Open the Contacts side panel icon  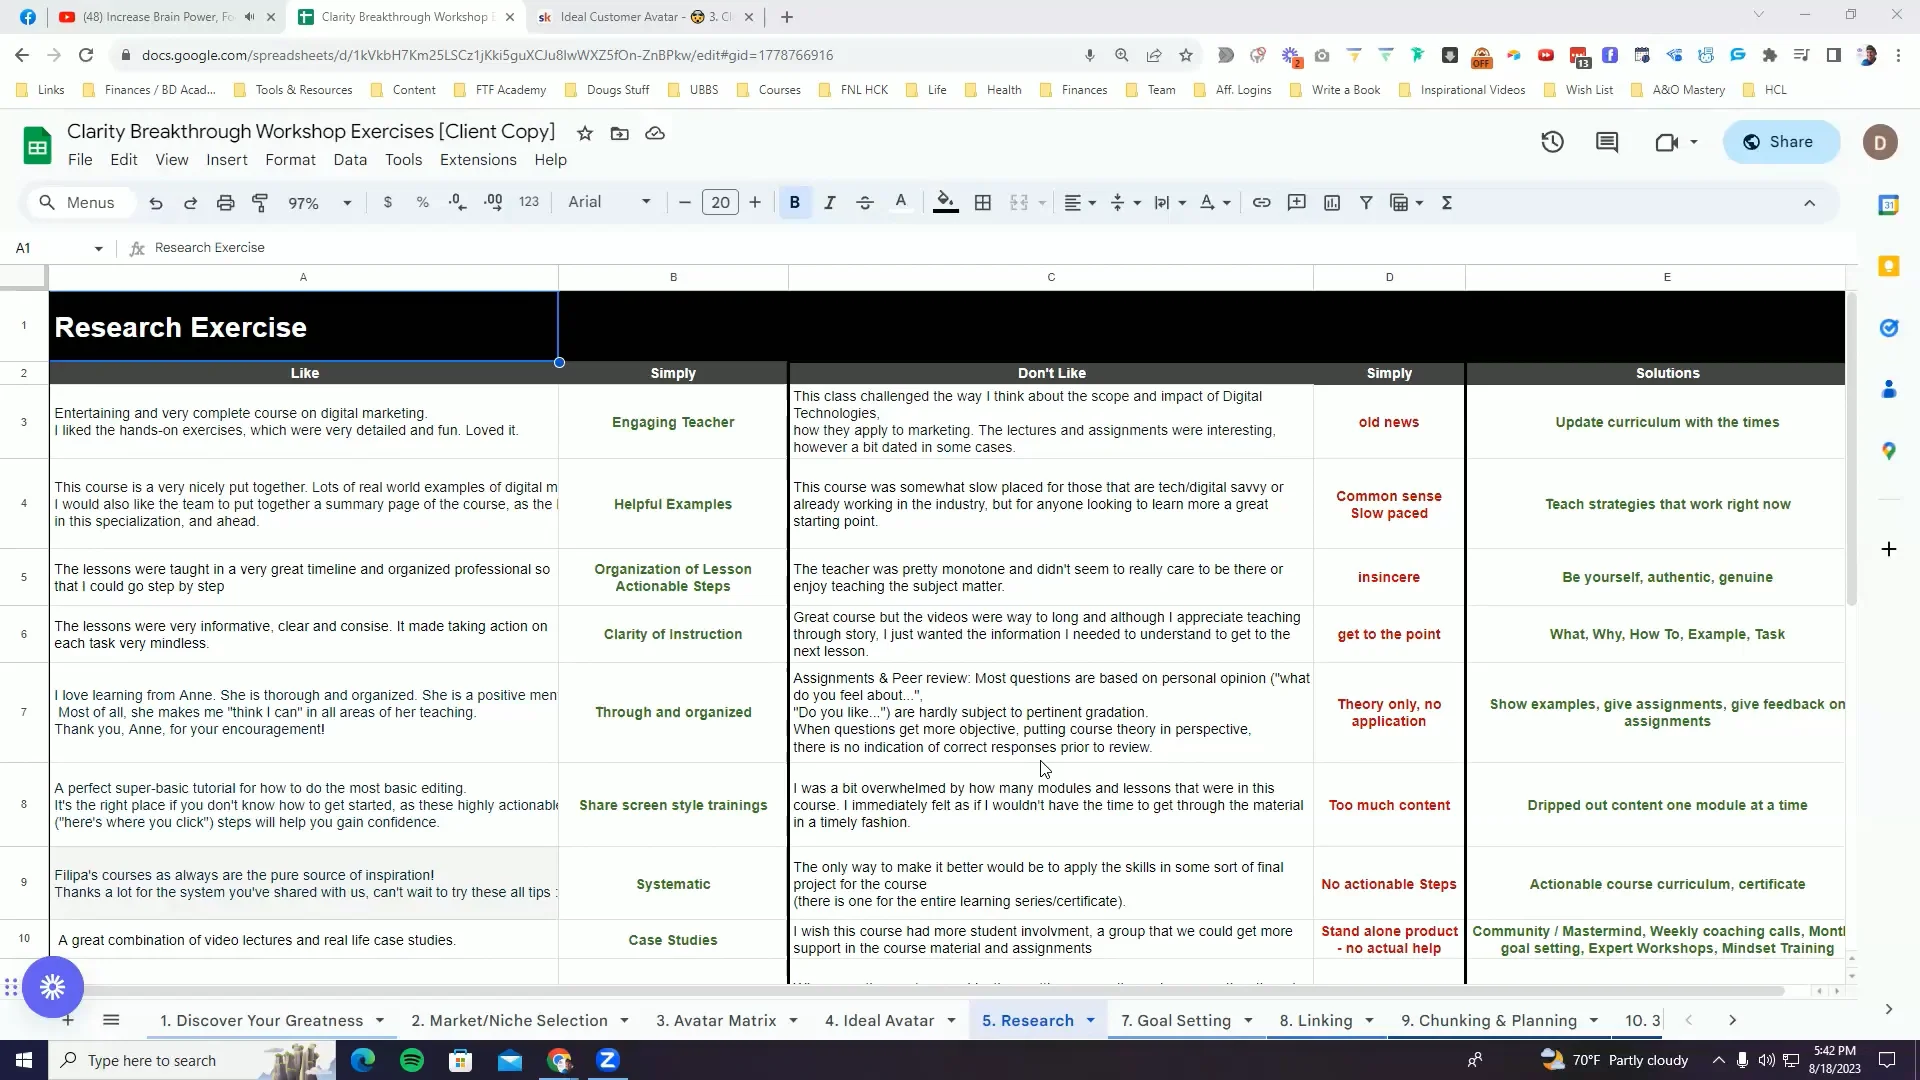pos(1889,389)
